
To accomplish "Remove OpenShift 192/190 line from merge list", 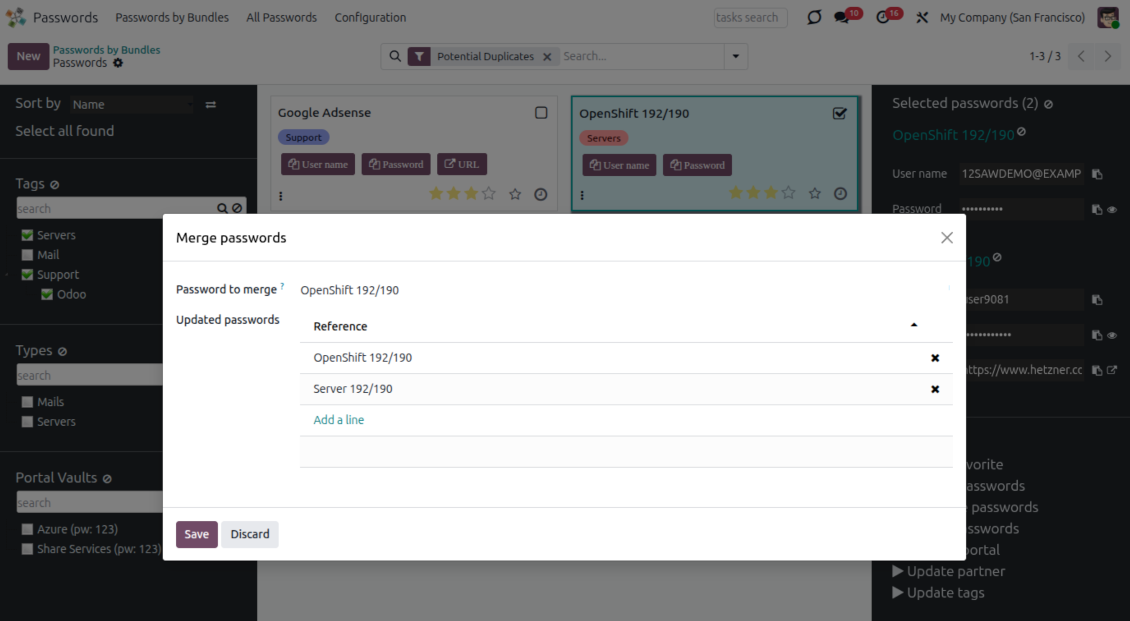I will pos(935,358).
